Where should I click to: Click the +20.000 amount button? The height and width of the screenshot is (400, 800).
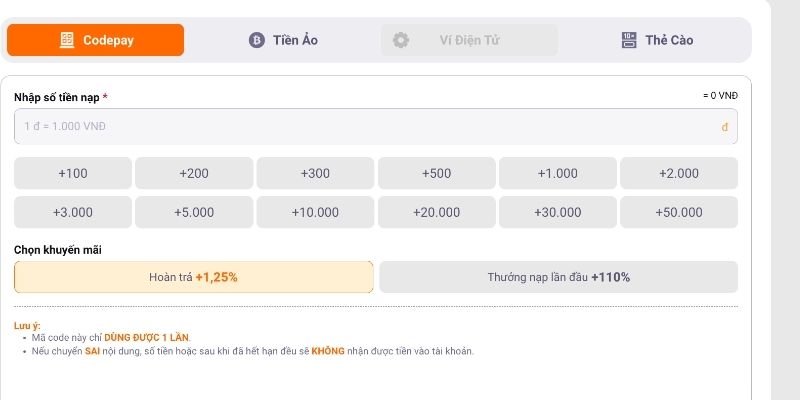click(436, 212)
